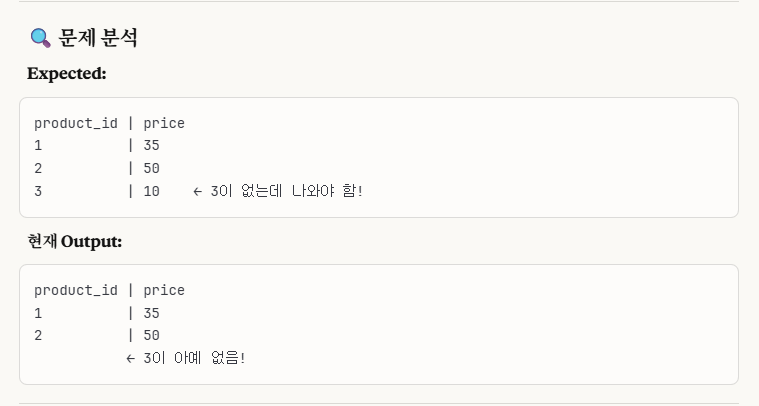Click the 아예 없음! comment text
The image size is (759, 406).
(210, 358)
